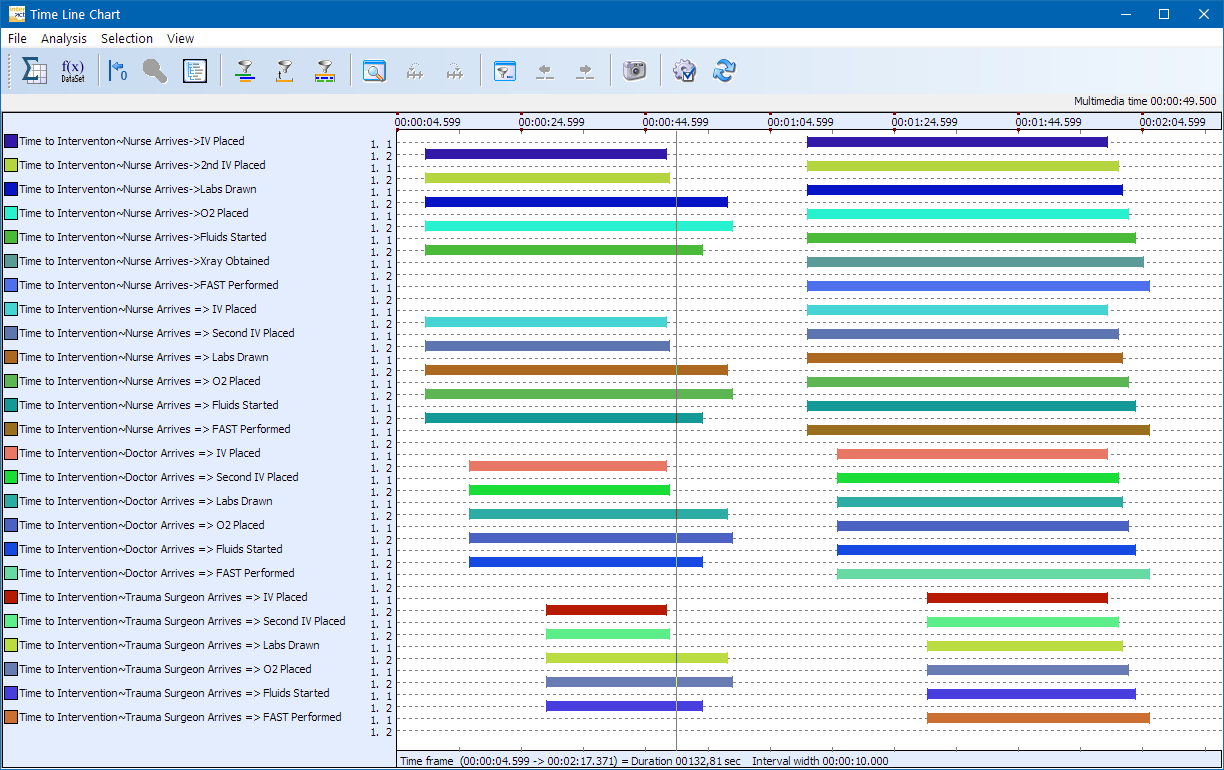Open the class list panel icon
The image size is (1224, 770).
(x=195, y=71)
